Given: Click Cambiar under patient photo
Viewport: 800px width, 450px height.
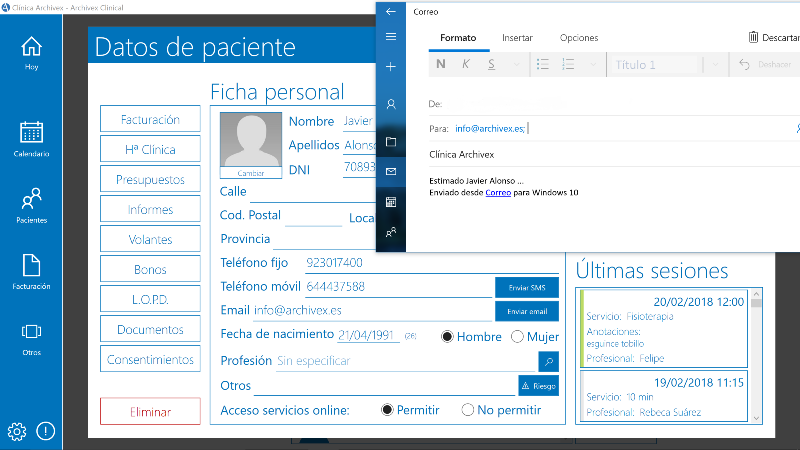Looking at the screenshot, I should pyautogui.click(x=251, y=173).
